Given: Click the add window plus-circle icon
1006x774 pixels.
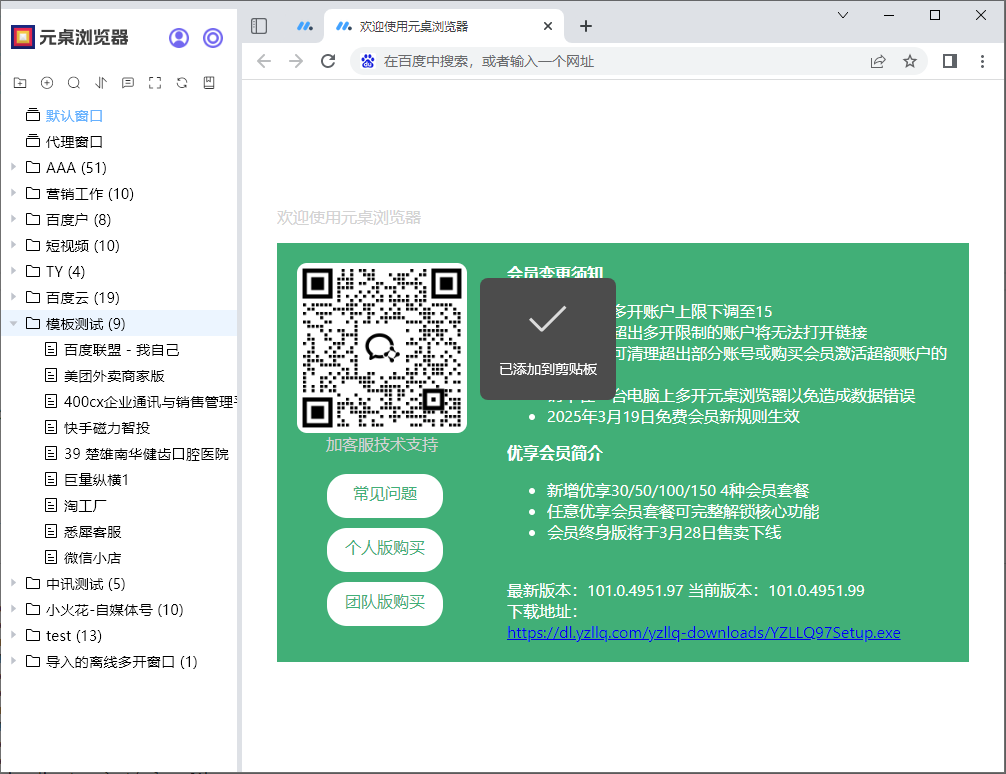Looking at the screenshot, I should [x=47, y=83].
